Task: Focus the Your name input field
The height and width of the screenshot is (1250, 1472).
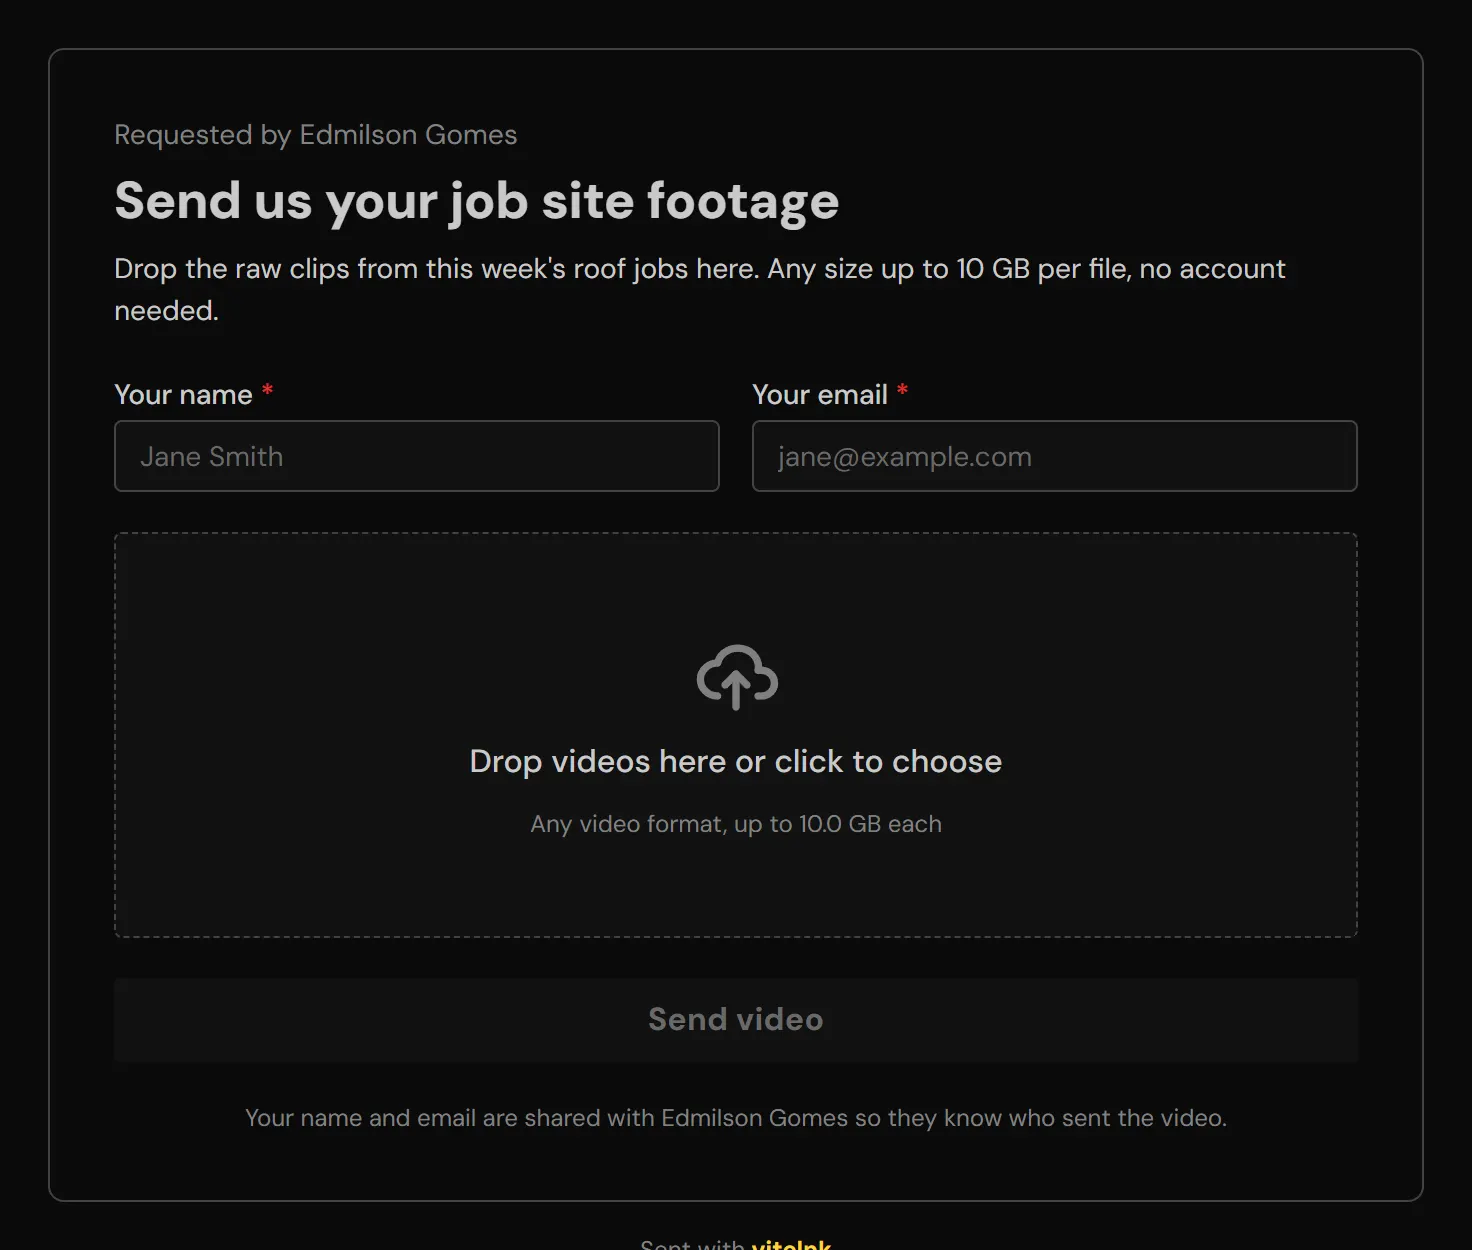Action: point(417,456)
